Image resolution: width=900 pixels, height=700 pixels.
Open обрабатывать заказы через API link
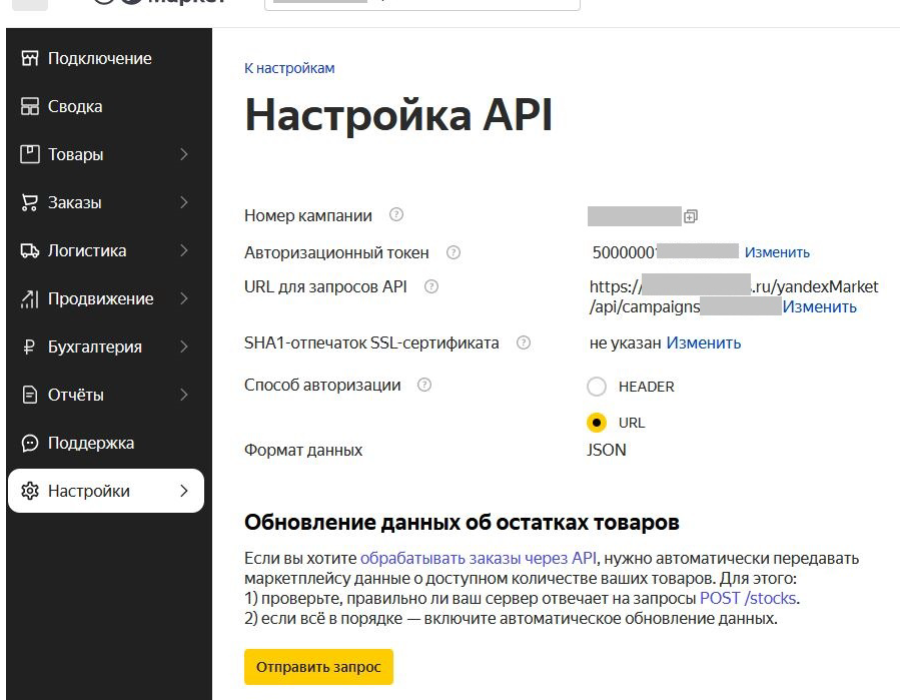click(478, 558)
